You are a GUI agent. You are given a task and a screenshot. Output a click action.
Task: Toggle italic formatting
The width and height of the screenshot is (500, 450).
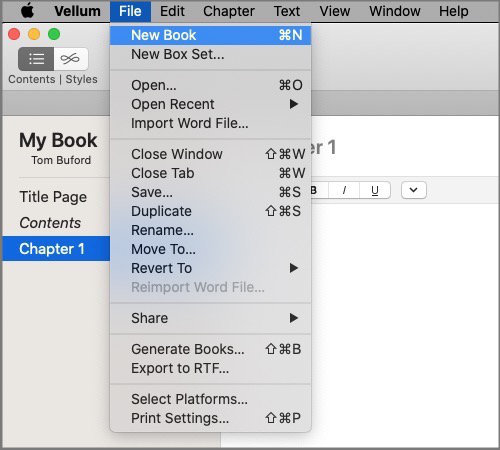344,190
